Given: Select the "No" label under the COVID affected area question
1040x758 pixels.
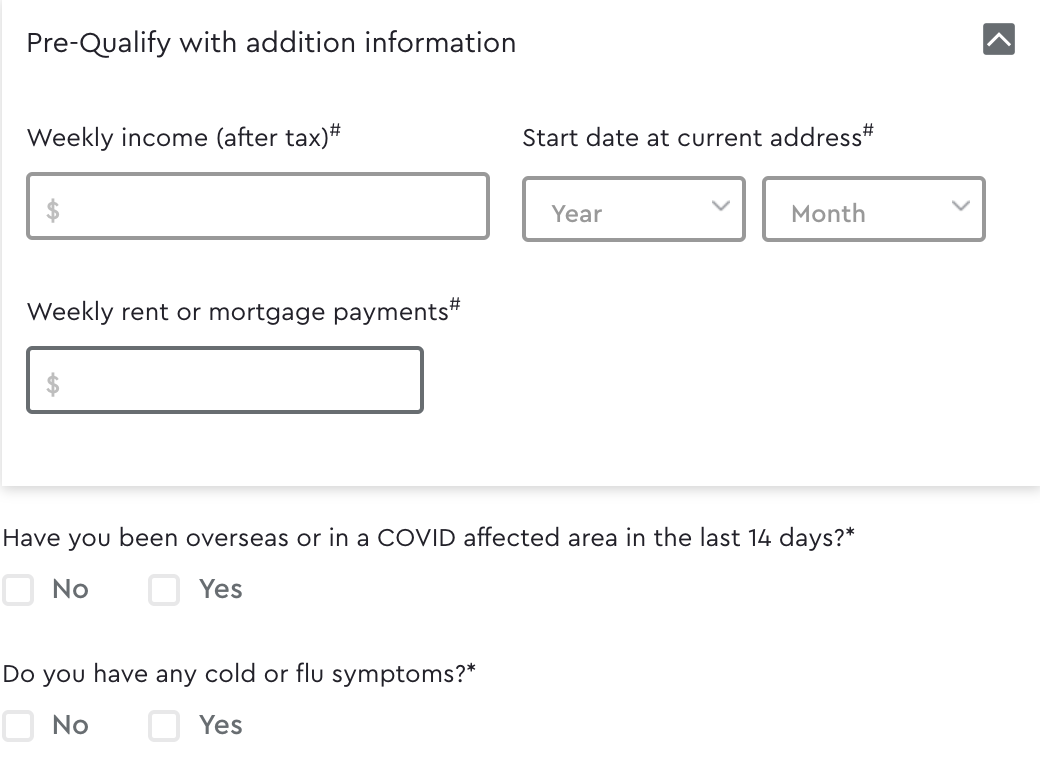Looking at the screenshot, I should click(x=70, y=589).
